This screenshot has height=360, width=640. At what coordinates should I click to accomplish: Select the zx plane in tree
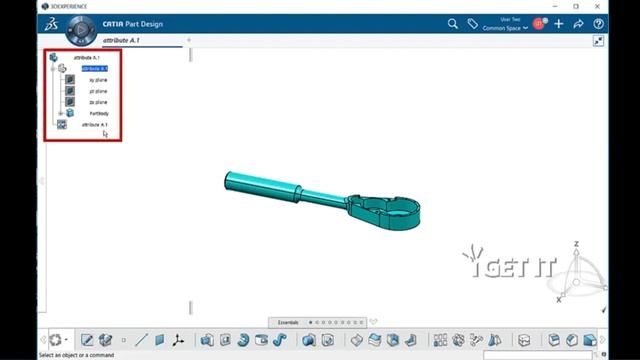98,102
